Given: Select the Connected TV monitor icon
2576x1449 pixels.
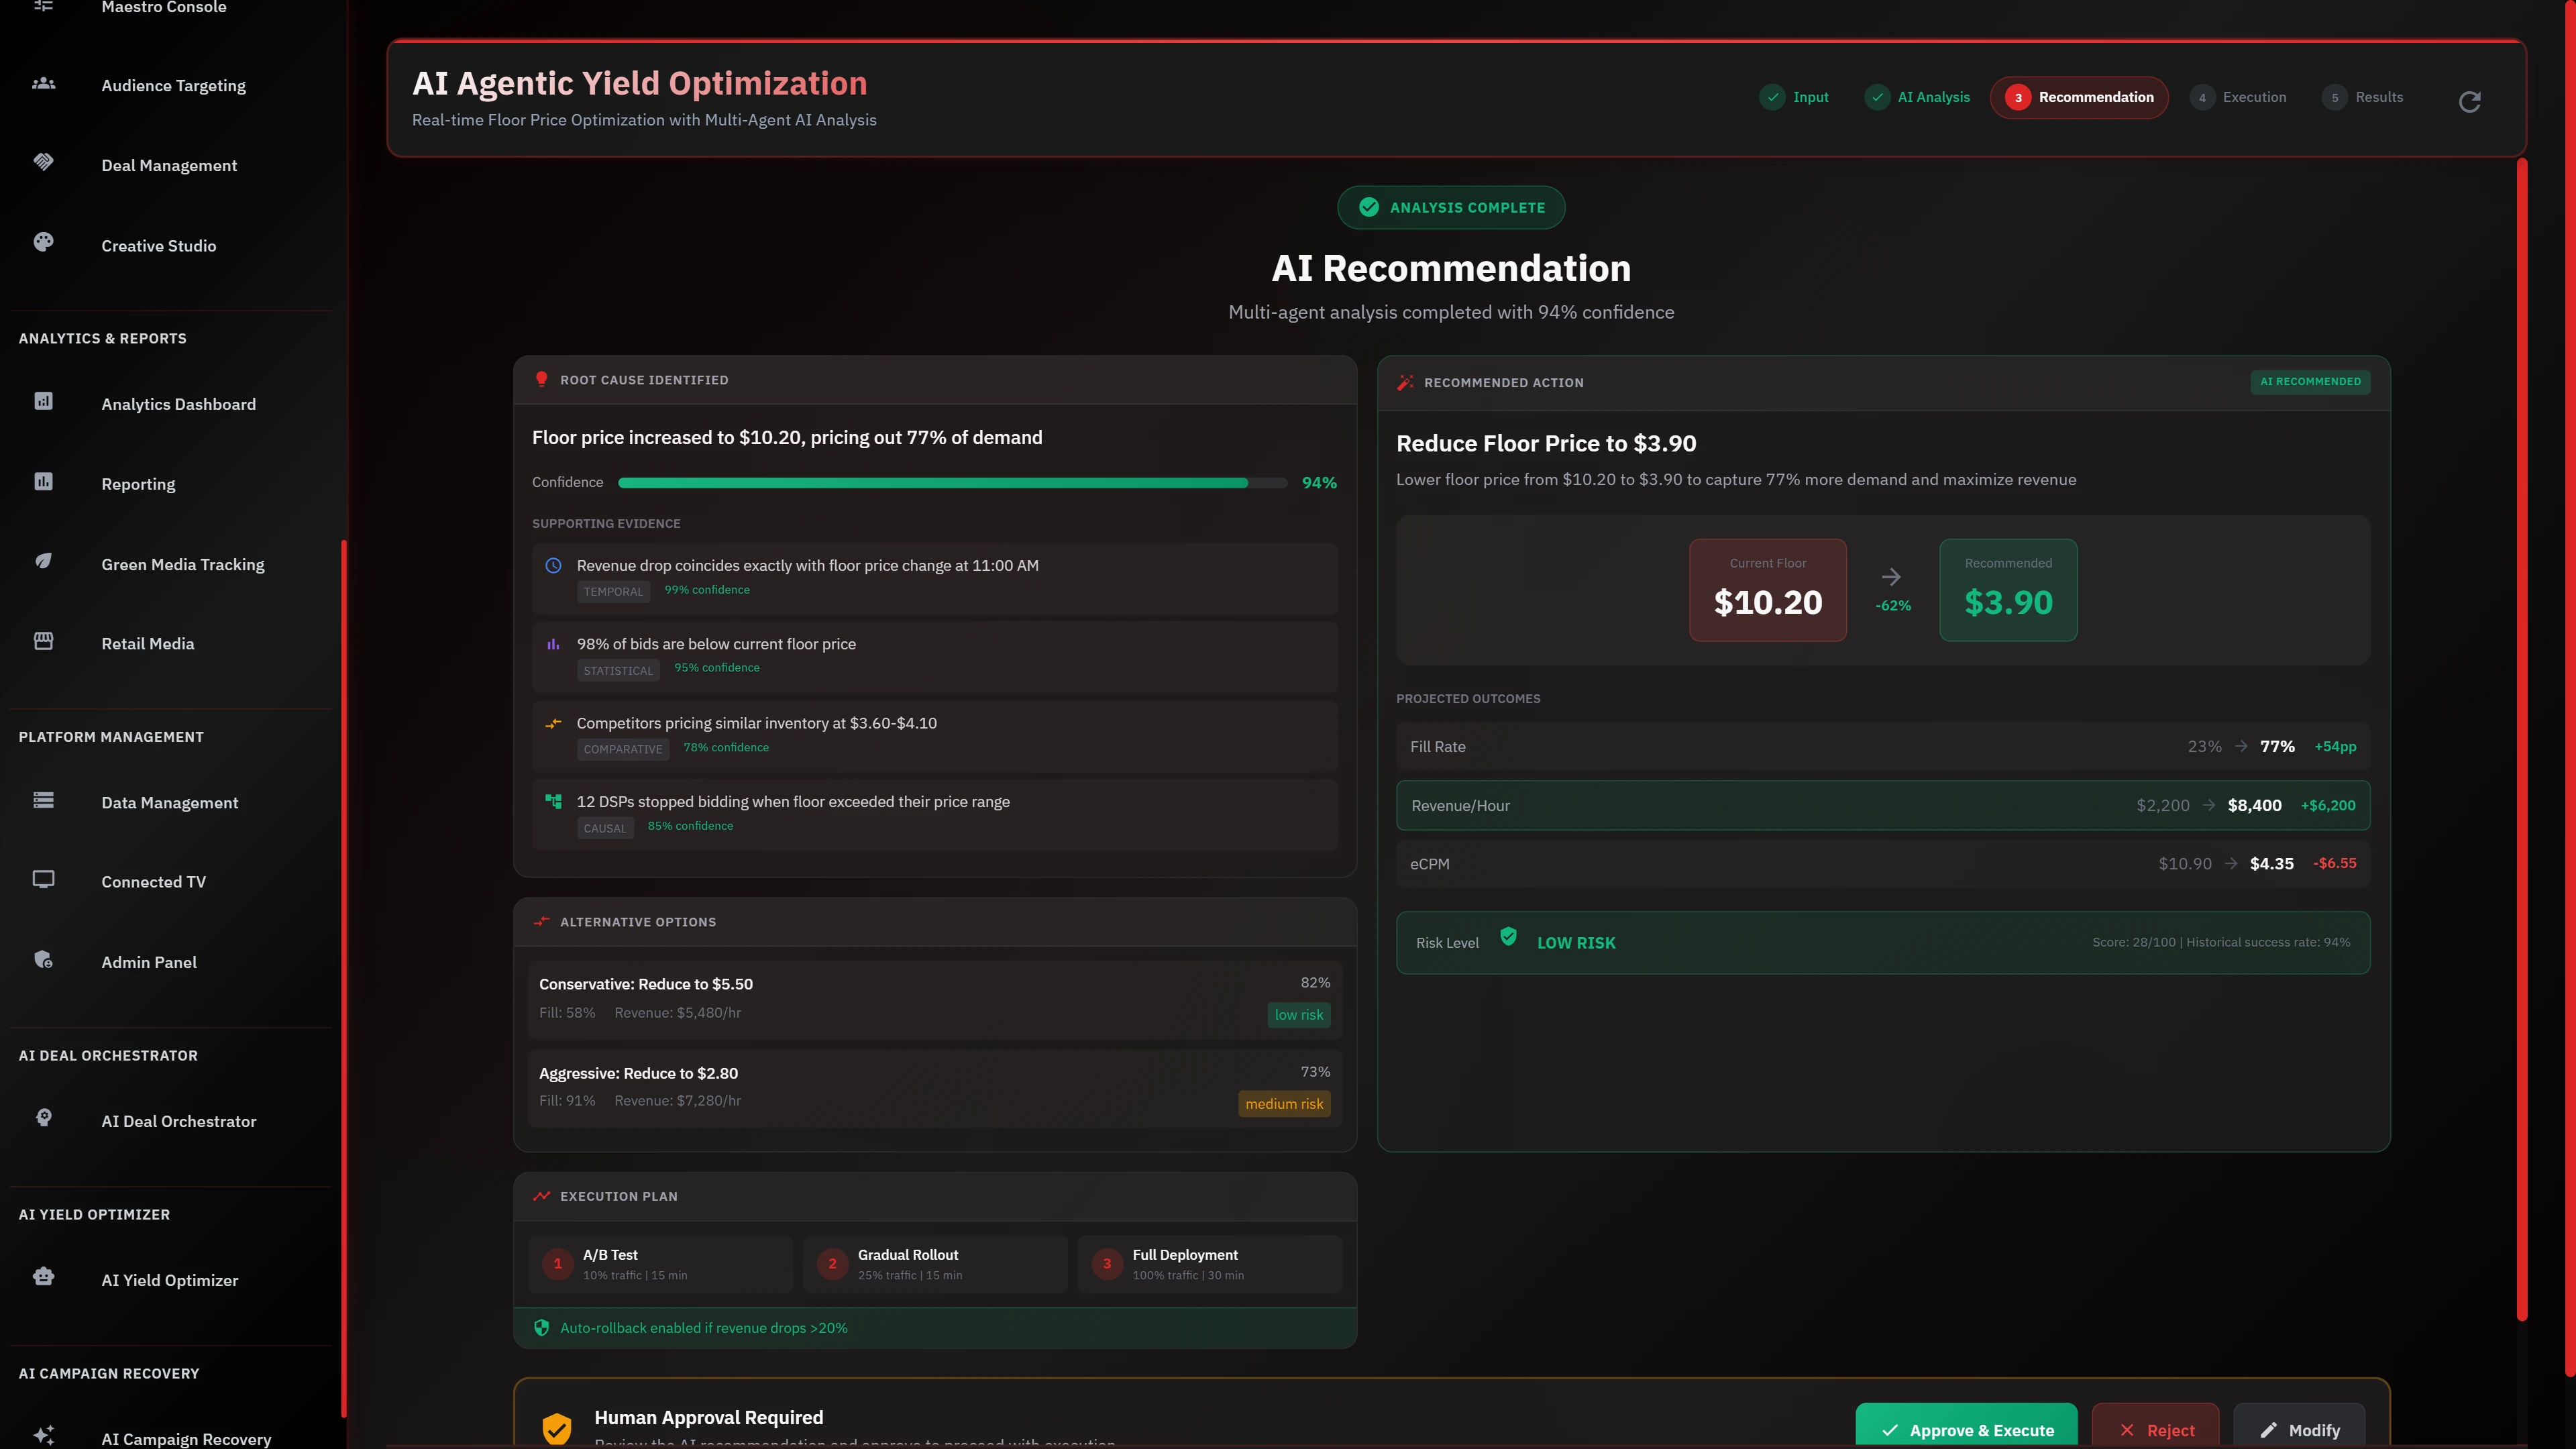Looking at the screenshot, I should (x=43, y=879).
